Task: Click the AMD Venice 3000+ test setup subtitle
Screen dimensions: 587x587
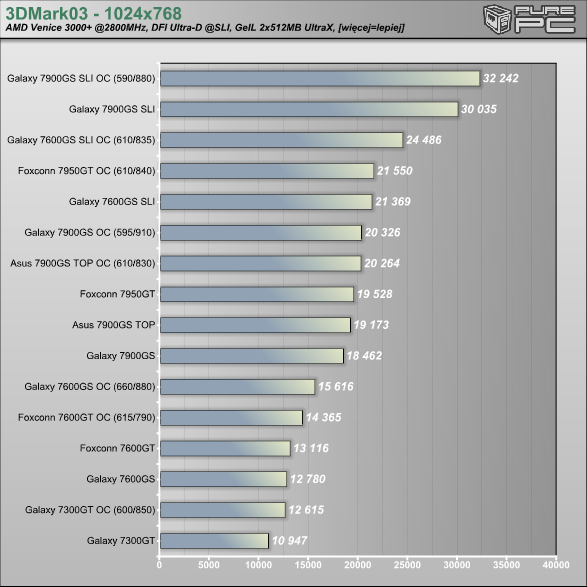Action: tap(205, 28)
